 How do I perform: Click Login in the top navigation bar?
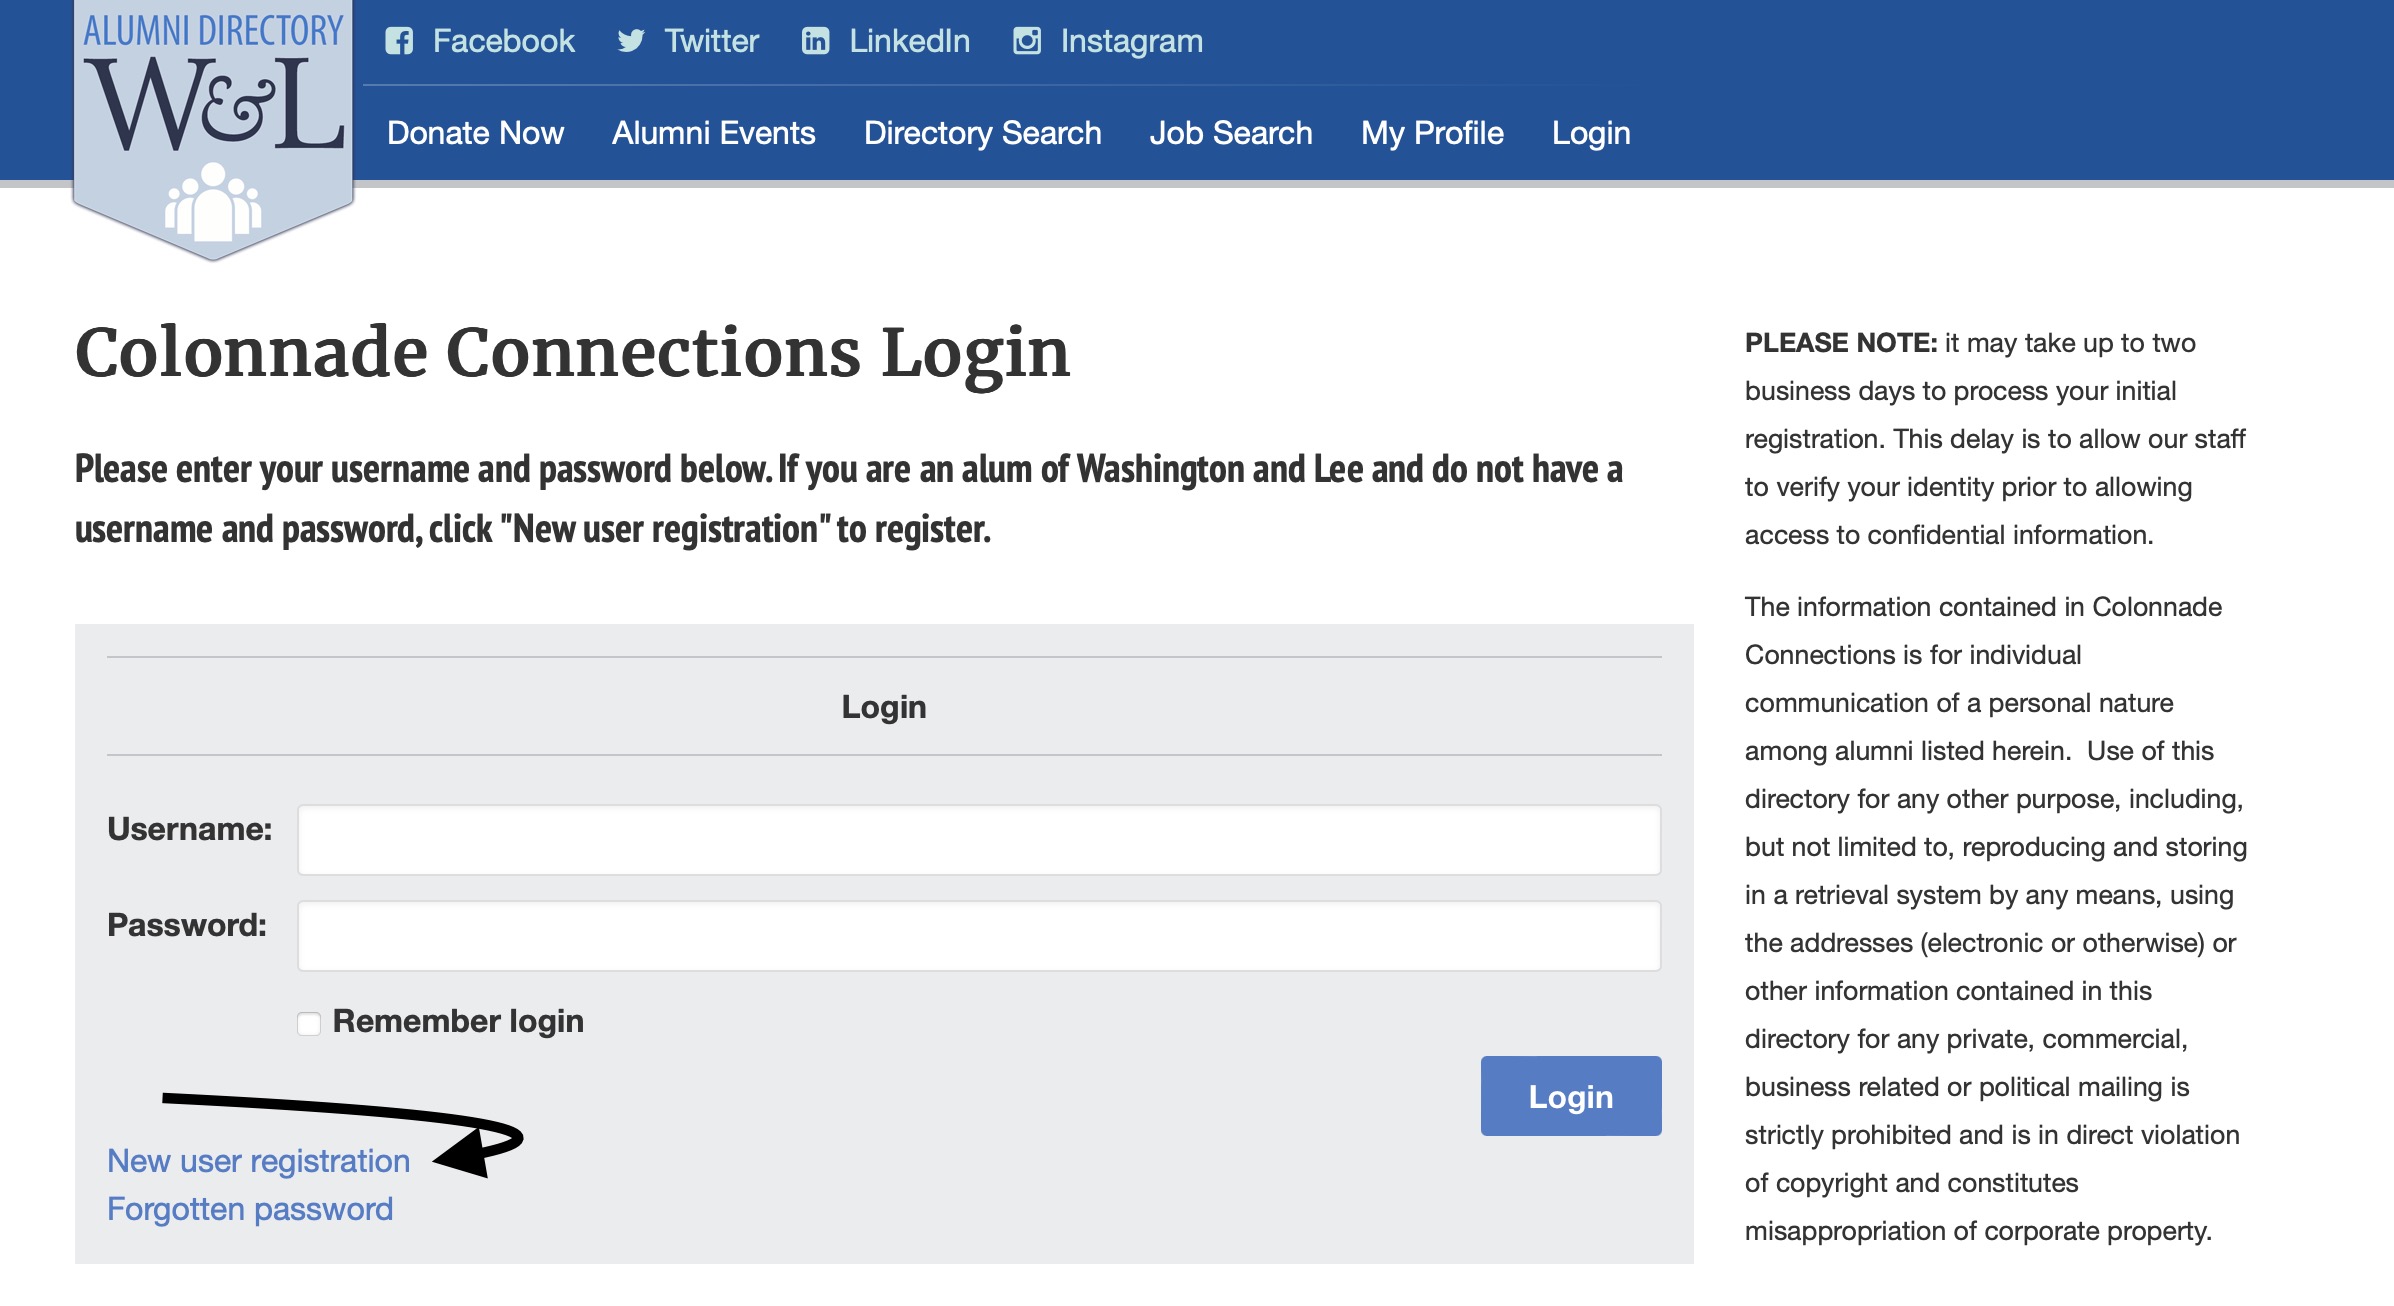1591,133
